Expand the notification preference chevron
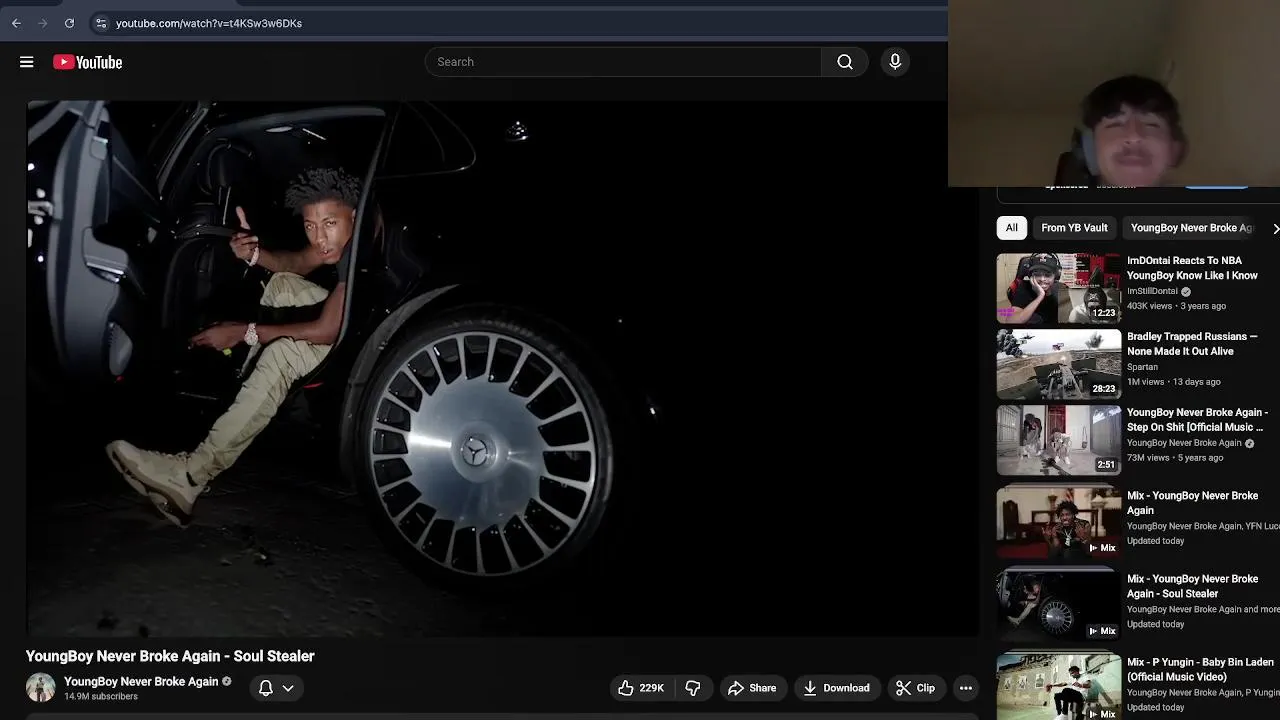The width and height of the screenshot is (1280, 720). [x=288, y=688]
